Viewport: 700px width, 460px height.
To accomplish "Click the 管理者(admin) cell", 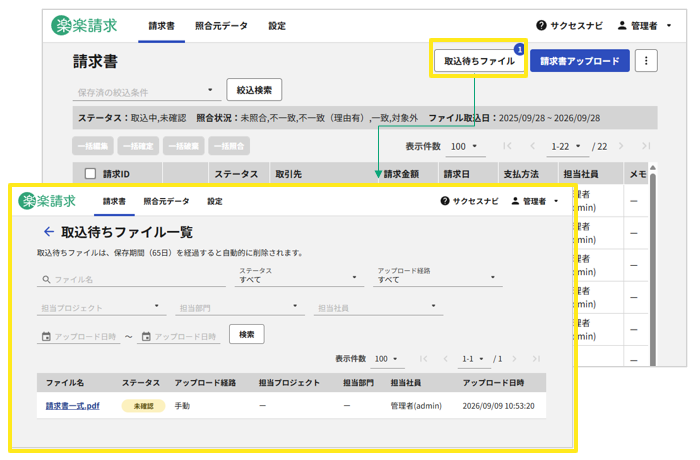I will coord(416,406).
